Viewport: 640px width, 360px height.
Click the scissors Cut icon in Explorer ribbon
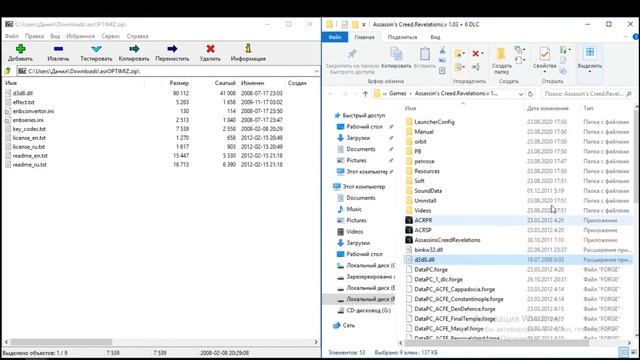[x=442, y=51]
